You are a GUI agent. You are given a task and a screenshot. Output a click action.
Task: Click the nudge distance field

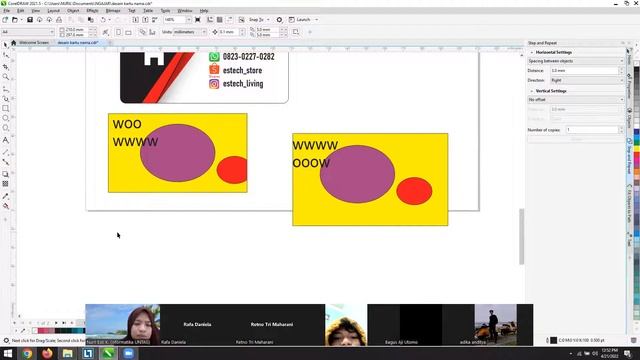pos(229,32)
